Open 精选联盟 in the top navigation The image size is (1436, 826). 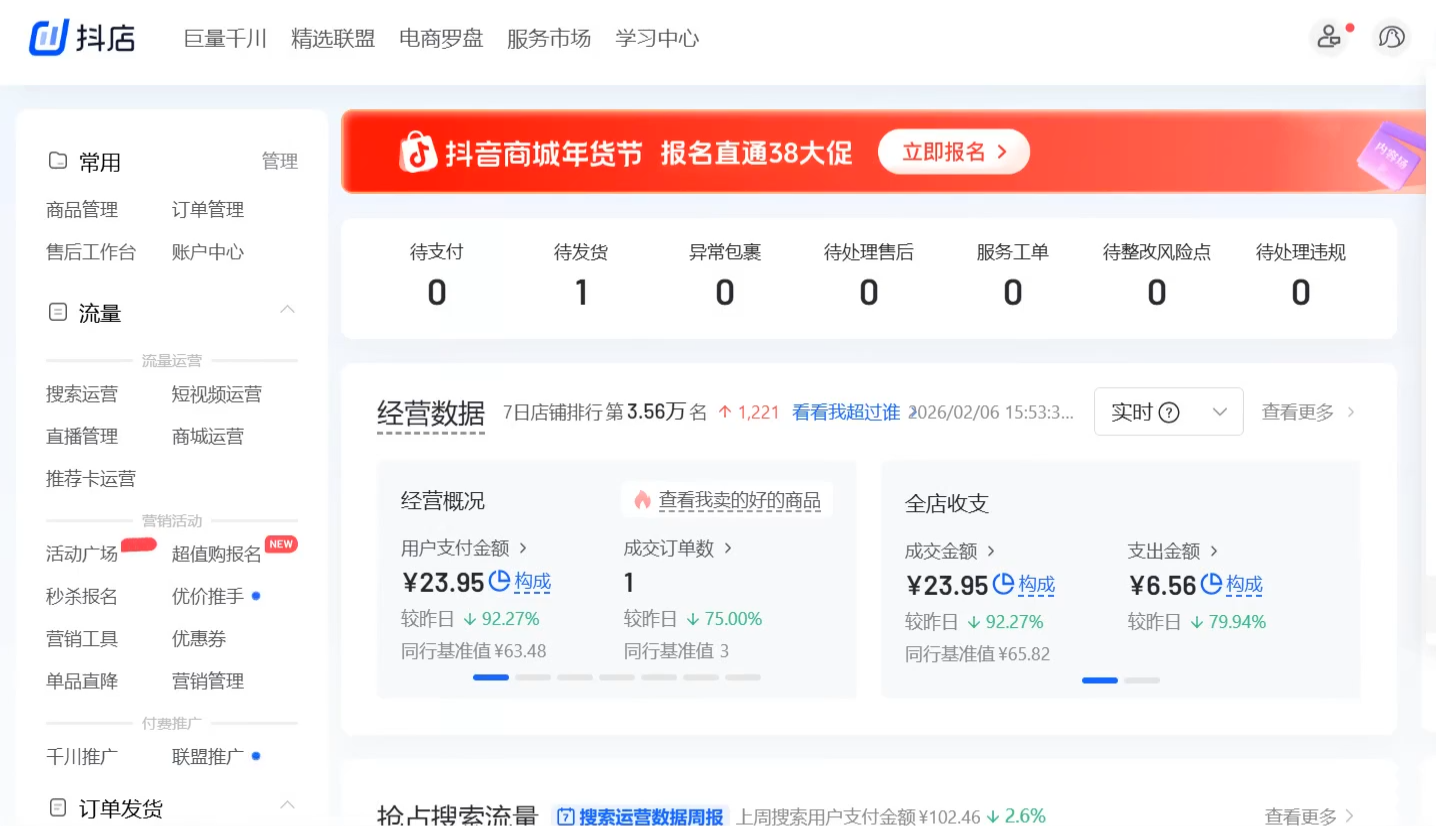pyautogui.click(x=333, y=38)
